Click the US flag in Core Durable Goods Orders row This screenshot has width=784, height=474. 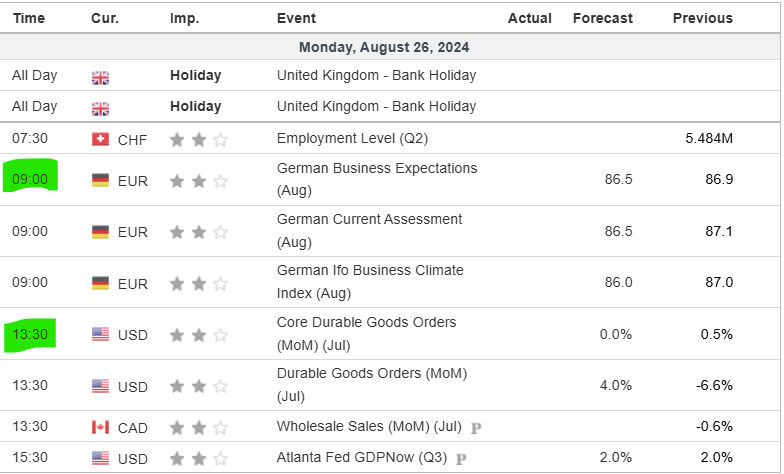click(x=100, y=334)
